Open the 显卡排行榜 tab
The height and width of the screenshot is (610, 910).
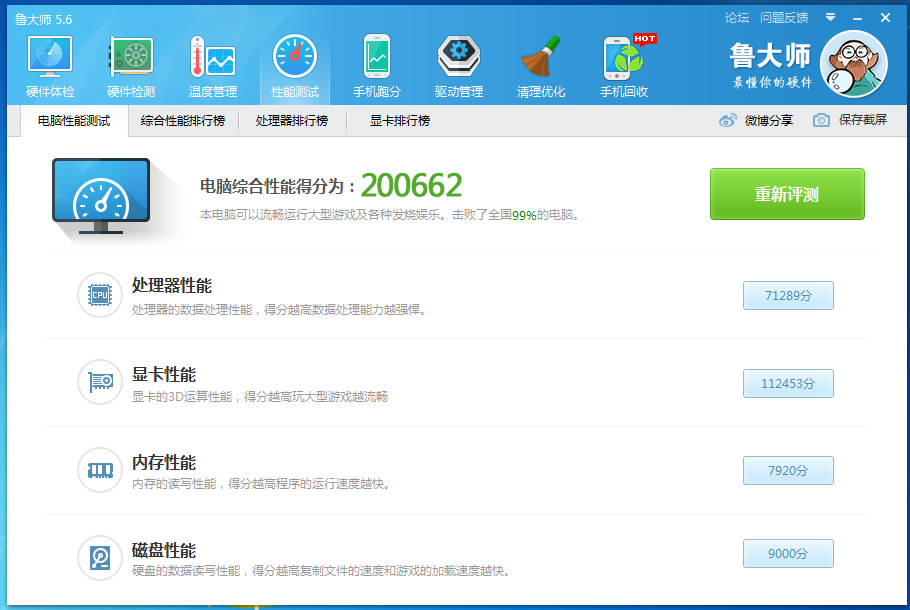(399, 121)
